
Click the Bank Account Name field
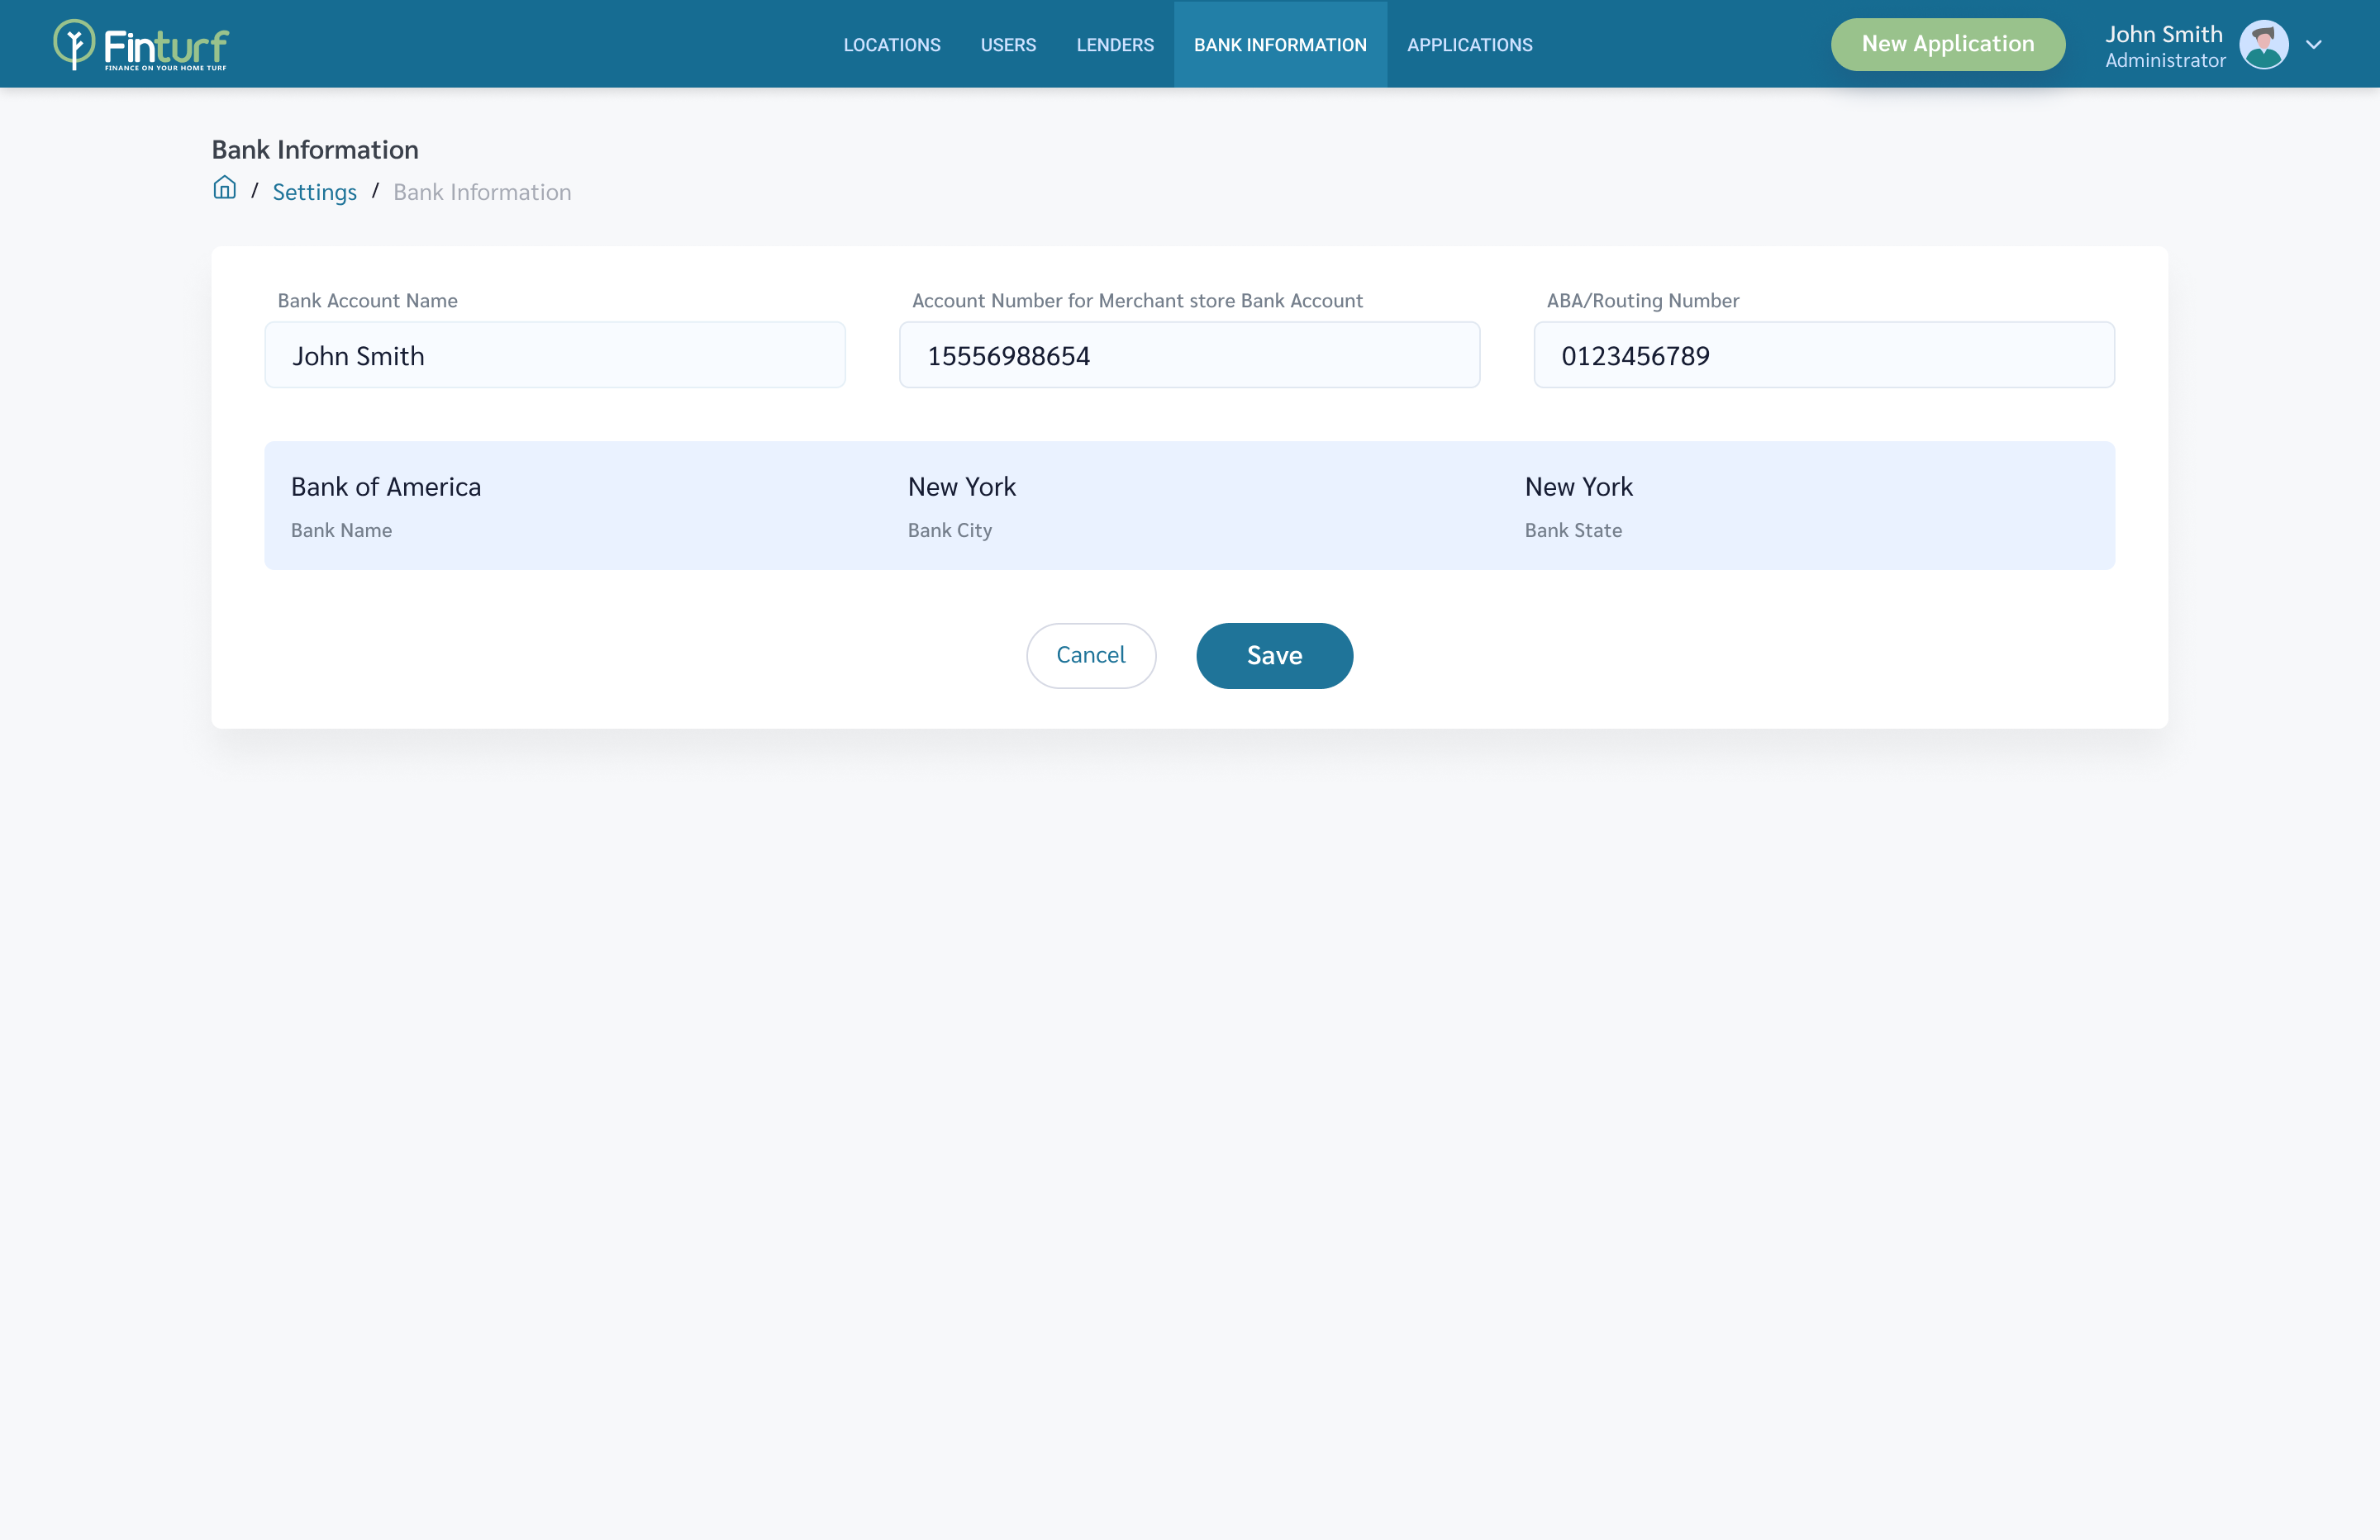pyautogui.click(x=555, y=355)
